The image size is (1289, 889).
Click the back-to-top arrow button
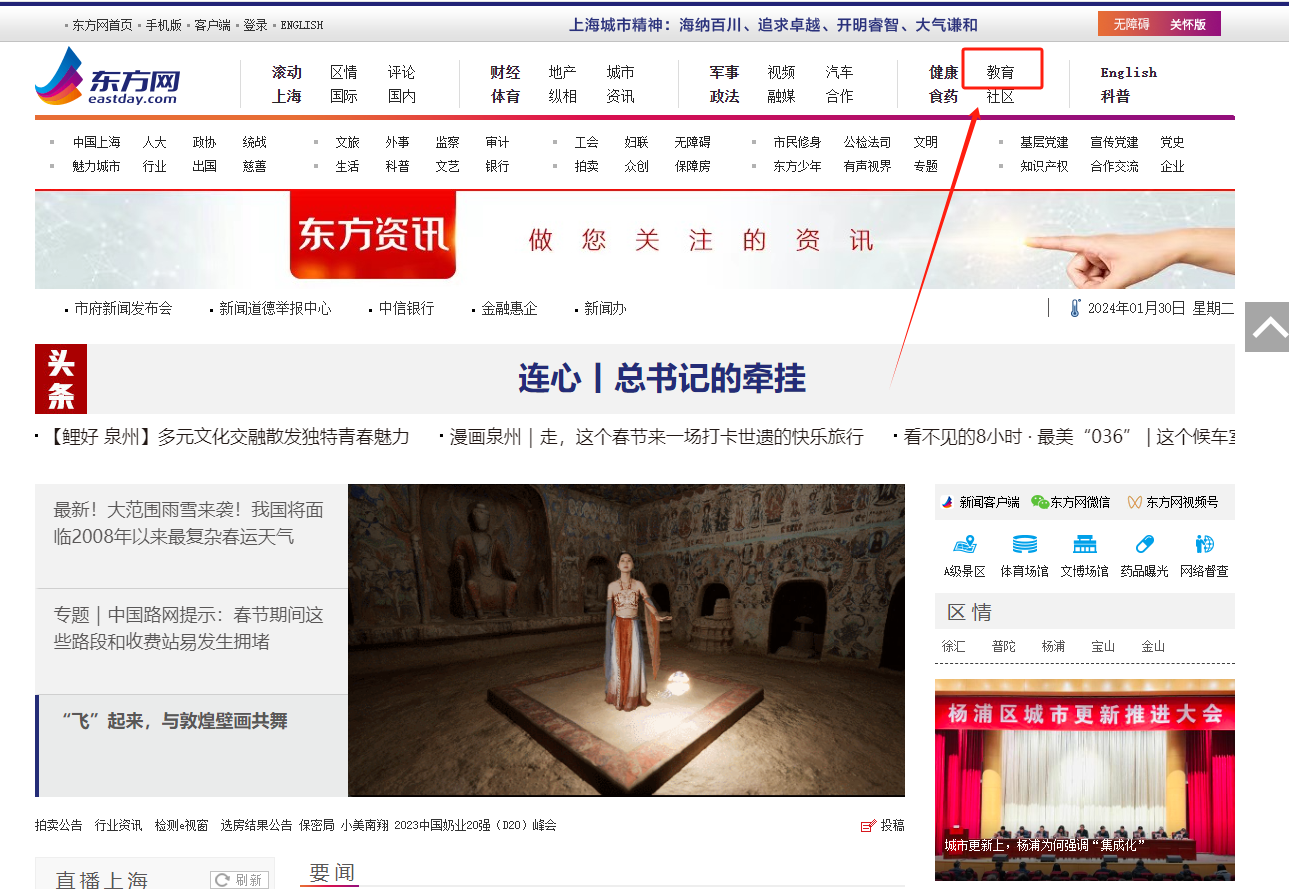1267,327
